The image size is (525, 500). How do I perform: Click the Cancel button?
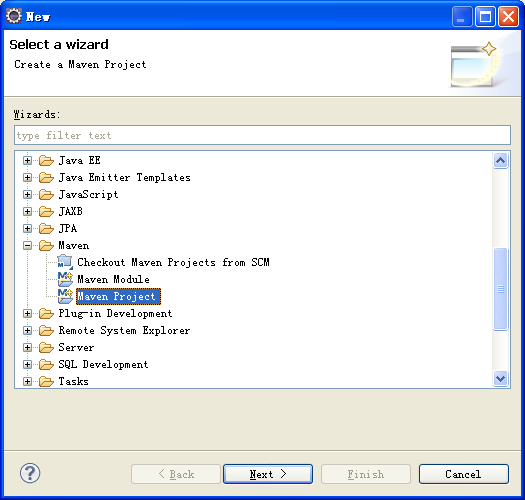point(464,474)
